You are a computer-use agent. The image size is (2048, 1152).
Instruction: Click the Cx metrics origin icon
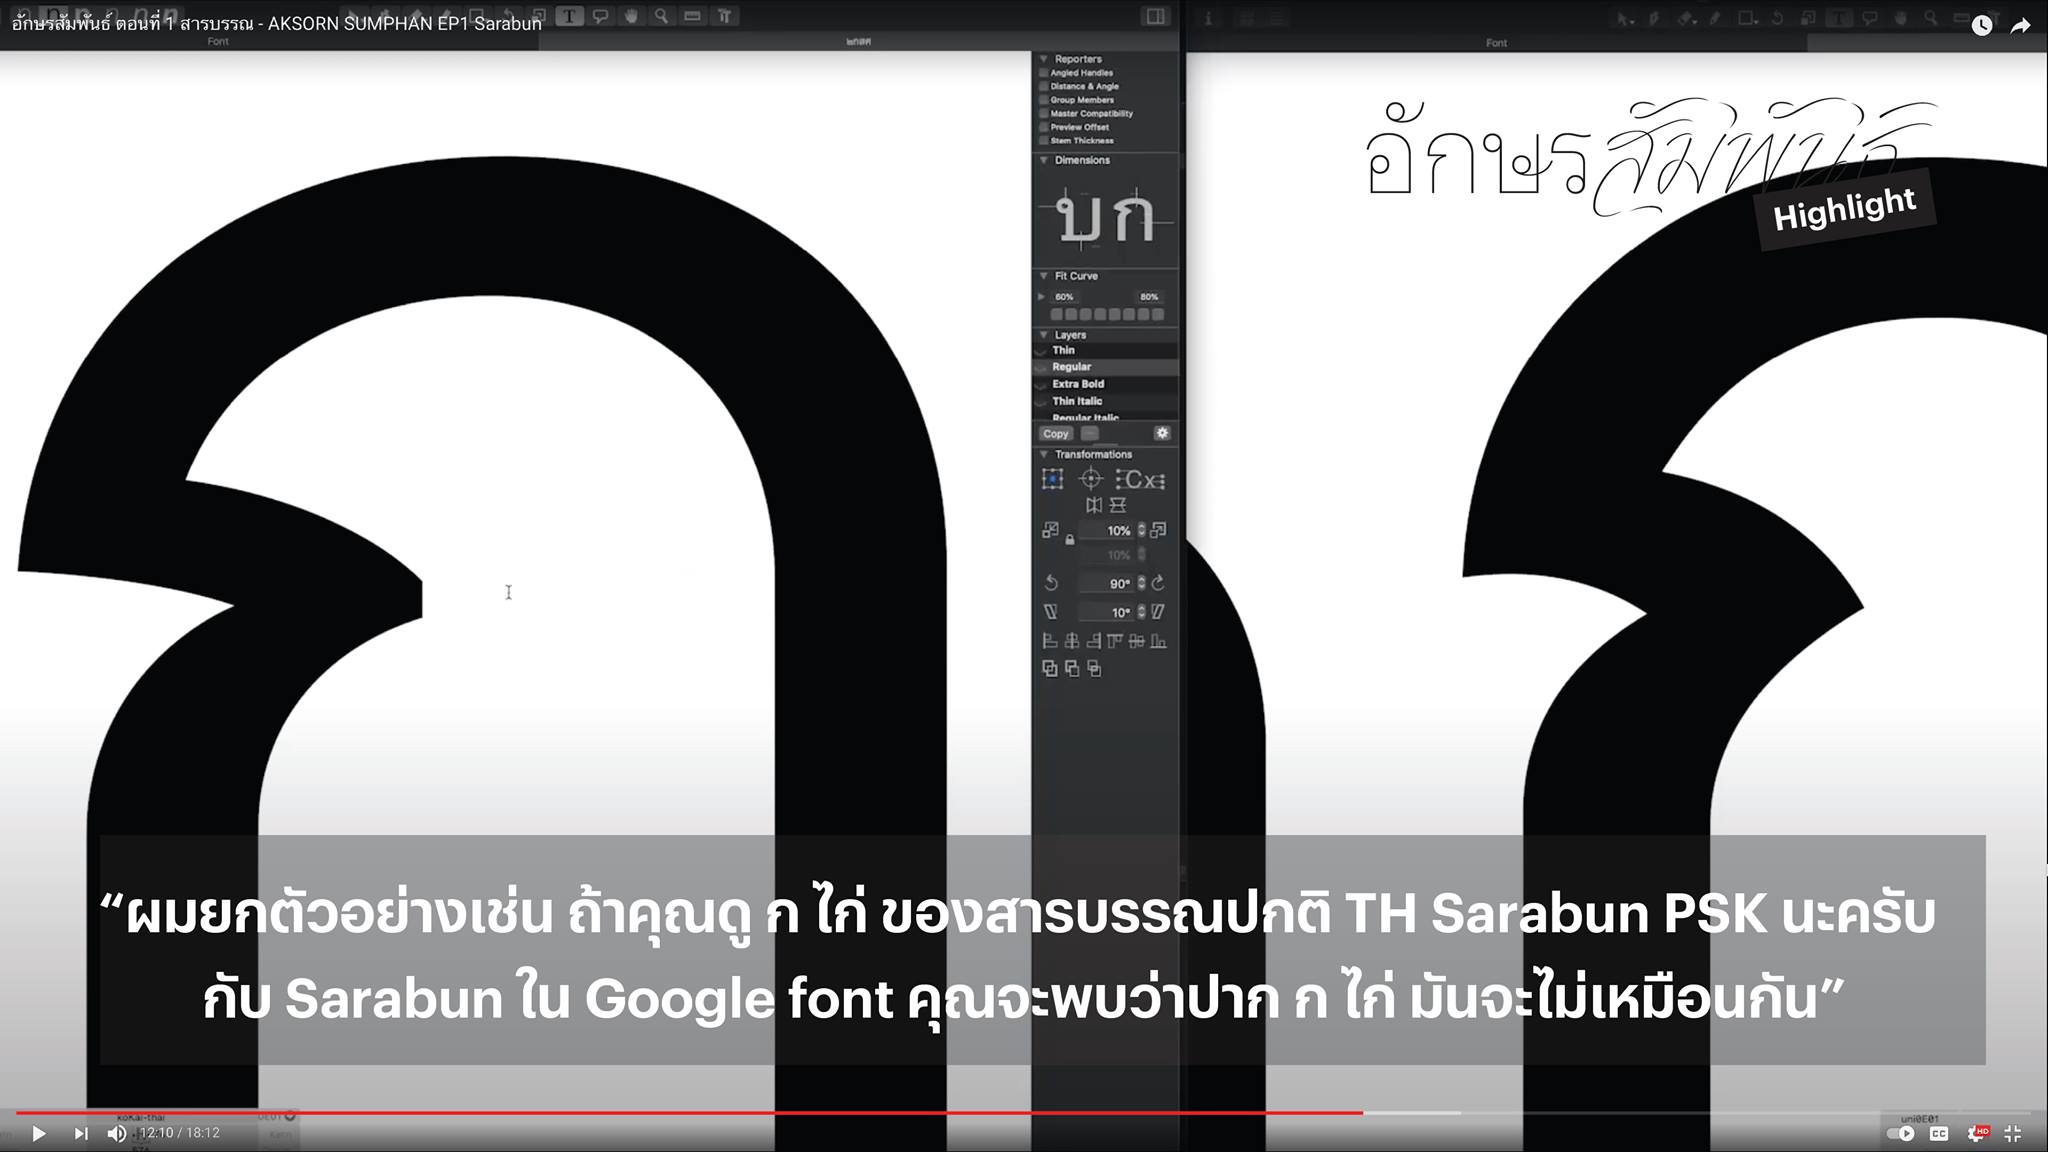(x=1141, y=480)
